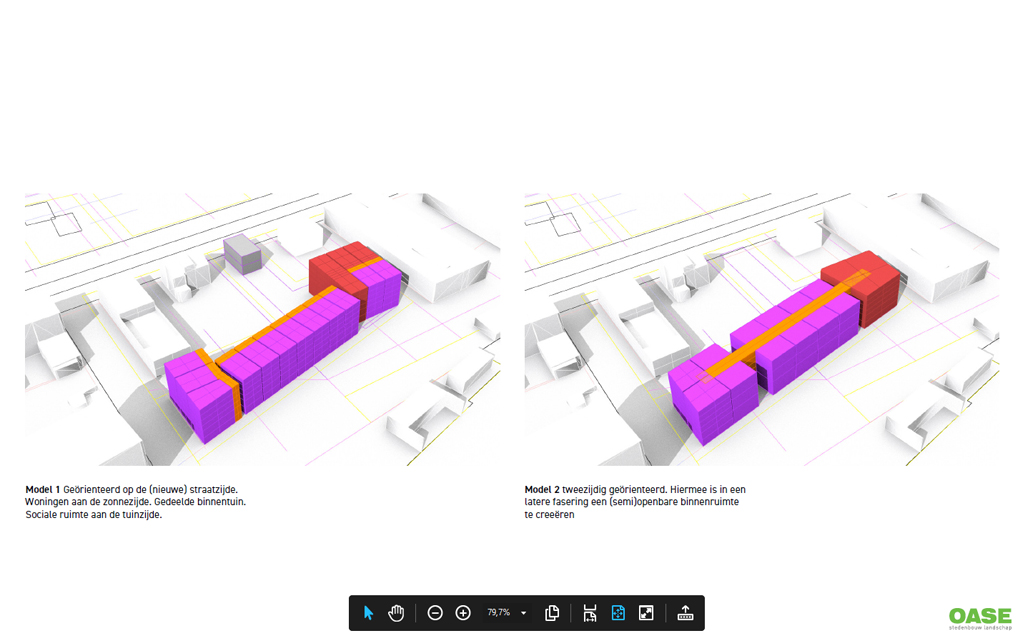Click the OASE logo
Image resolution: width=1024 pixels, height=634 pixels.
pyautogui.click(x=980, y=617)
